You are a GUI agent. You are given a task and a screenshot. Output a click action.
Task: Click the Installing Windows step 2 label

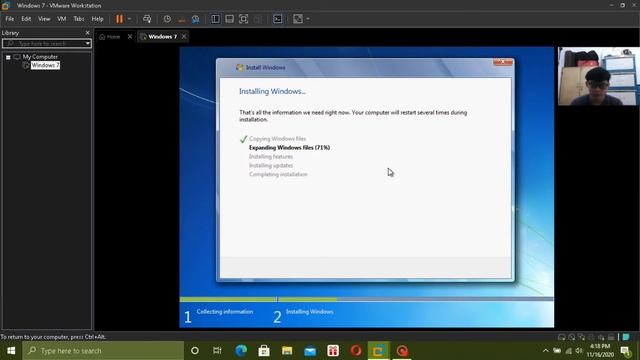point(309,311)
